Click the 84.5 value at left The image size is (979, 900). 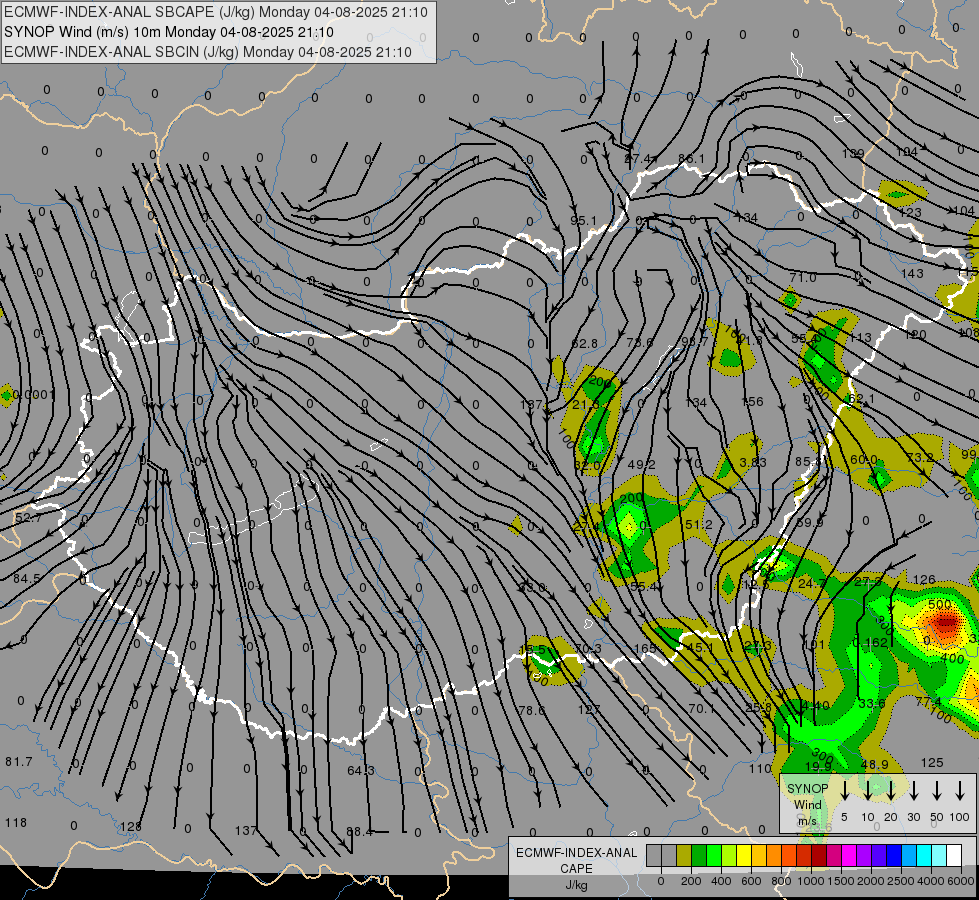pyautogui.click(x=27, y=578)
